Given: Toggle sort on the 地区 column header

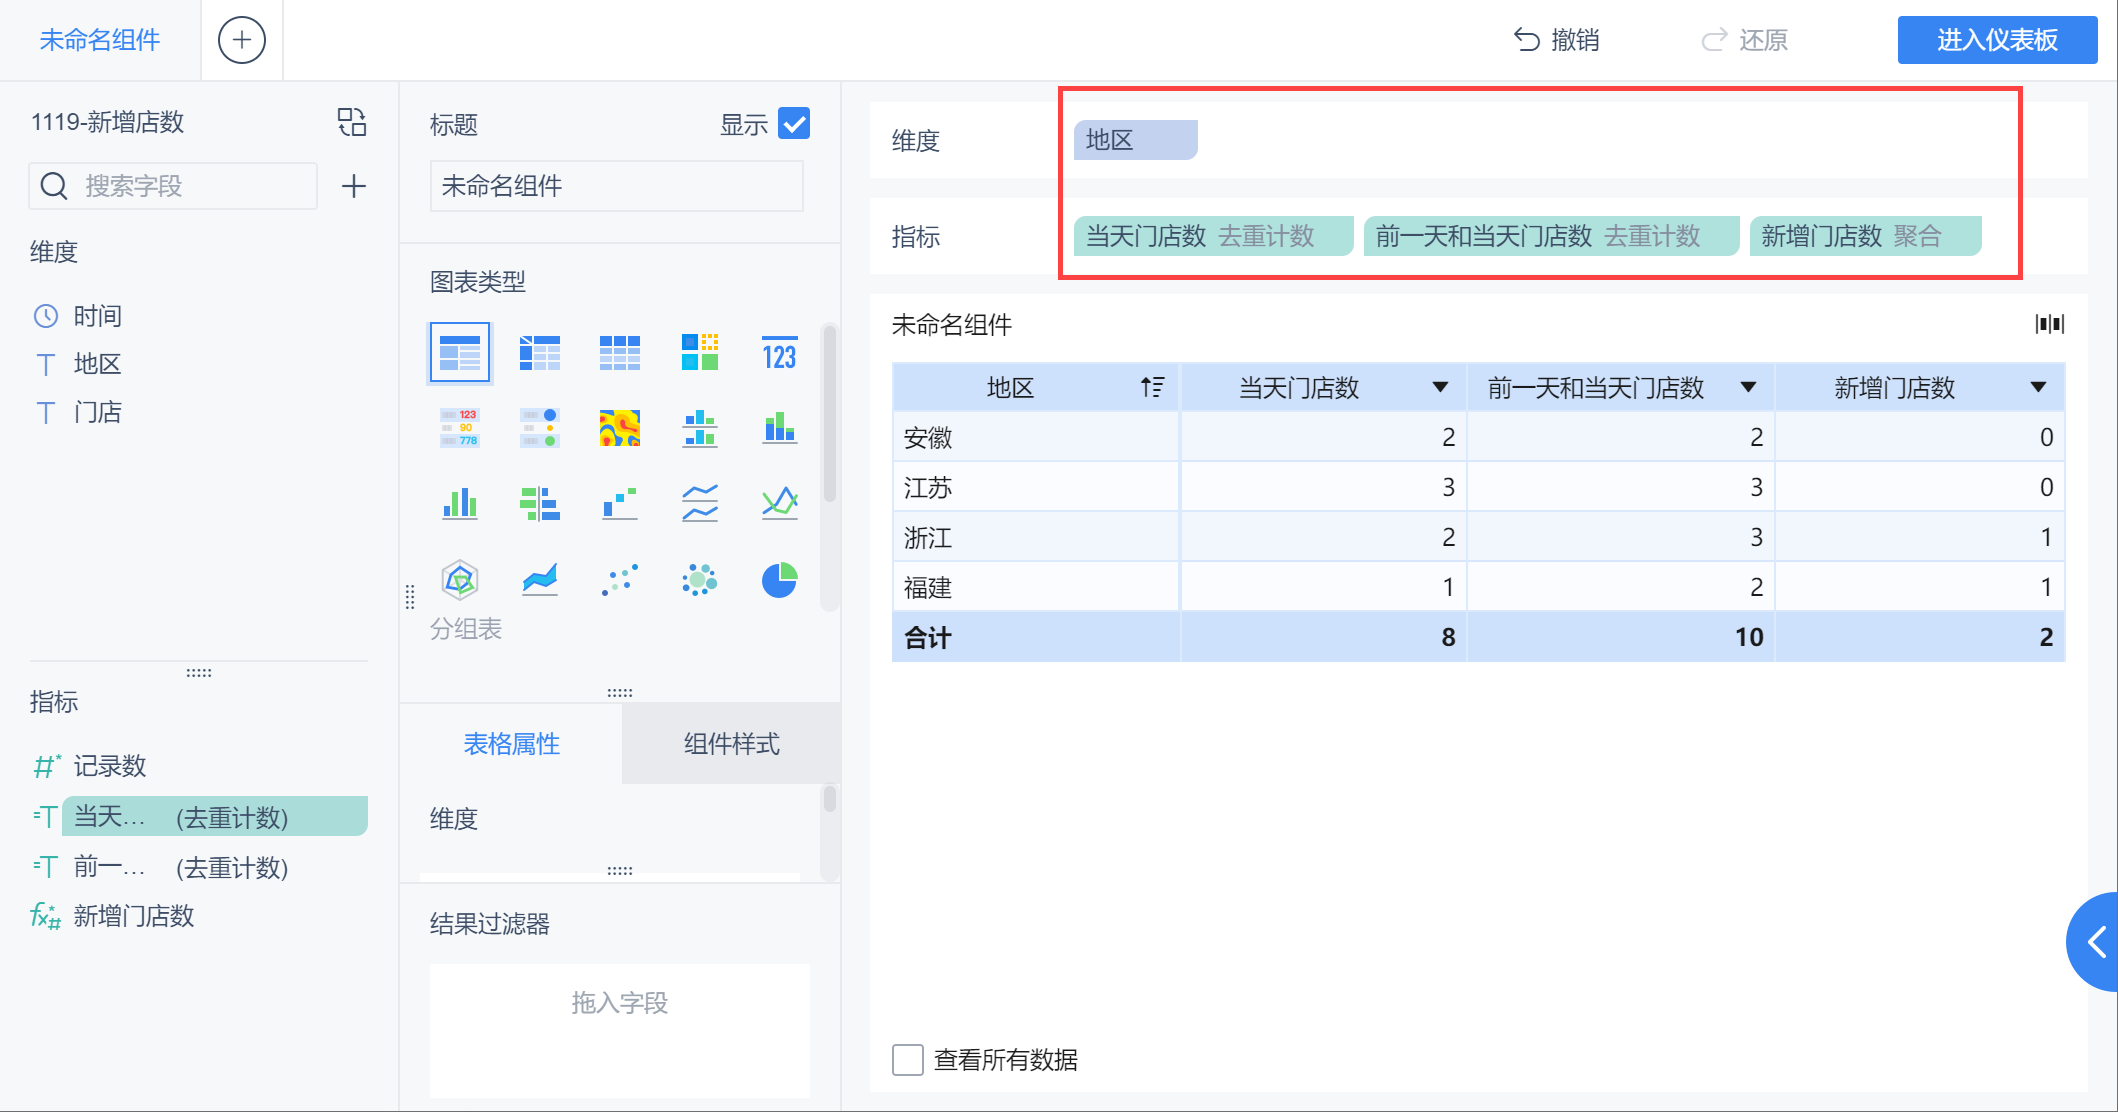Looking at the screenshot, I should pos(1152,388).
